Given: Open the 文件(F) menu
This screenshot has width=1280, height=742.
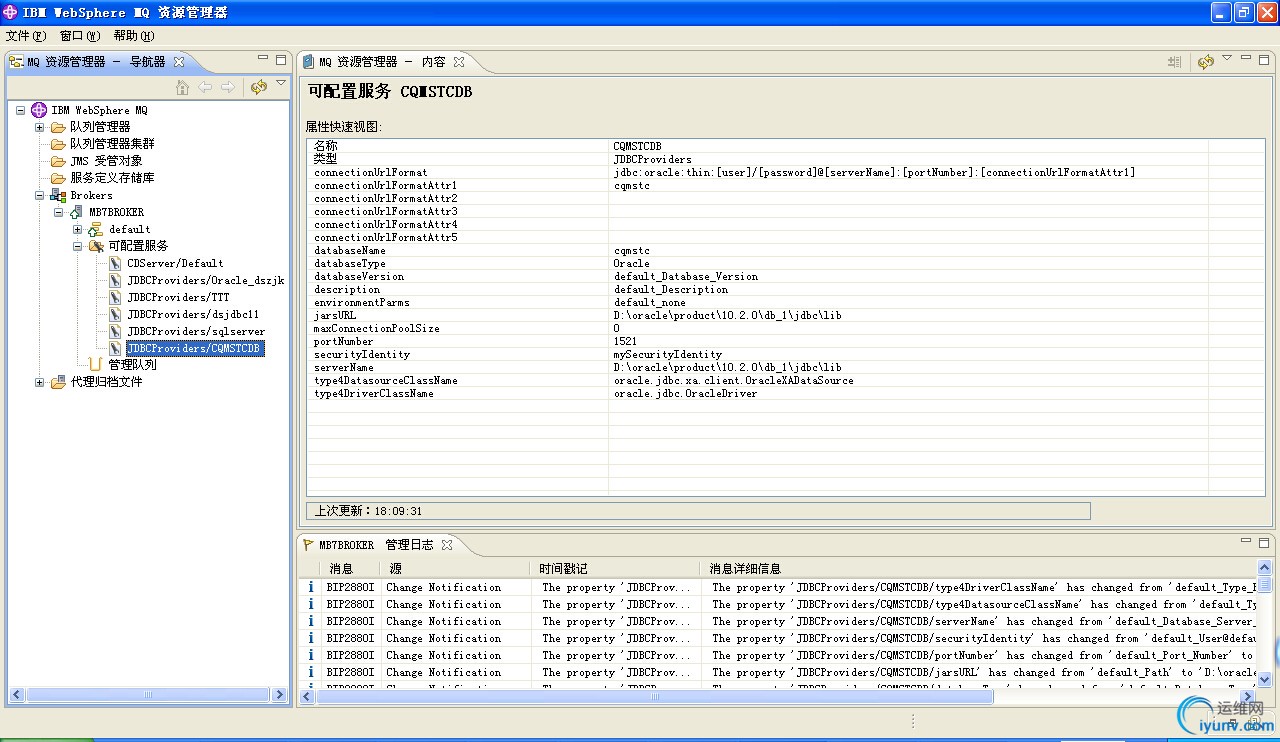Looking at the screenshot, I should [x=26, y=36].
